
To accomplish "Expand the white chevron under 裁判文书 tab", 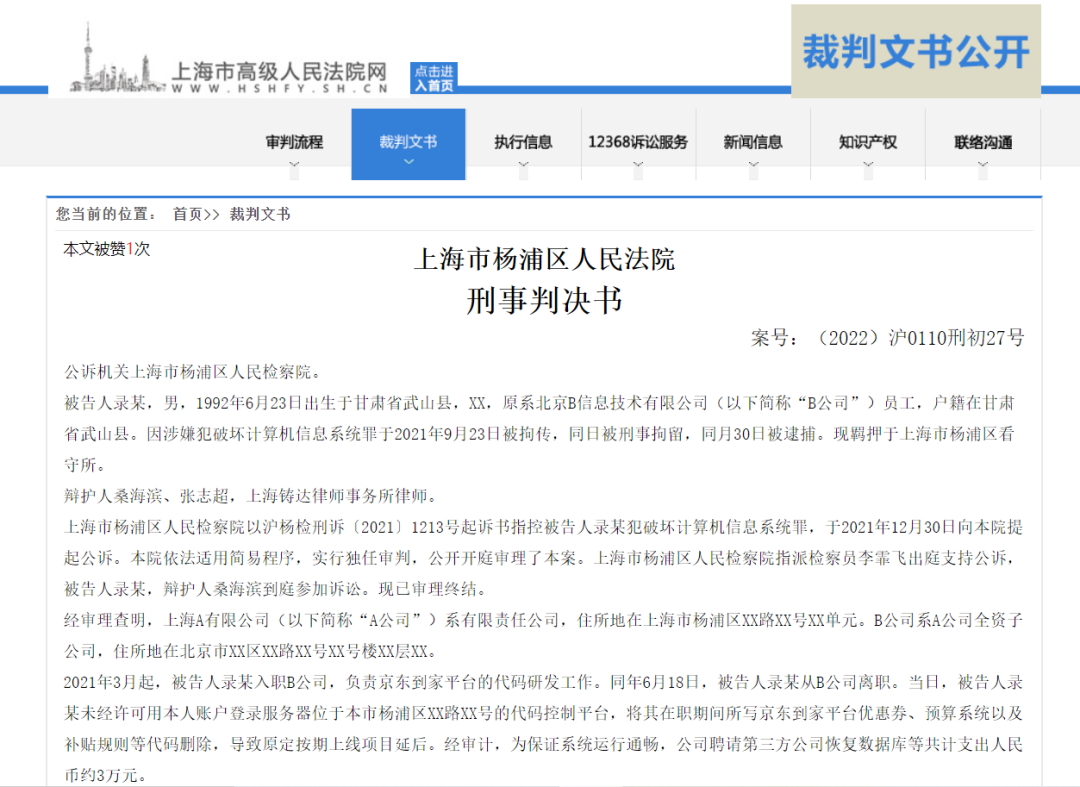I will point(408,162).
